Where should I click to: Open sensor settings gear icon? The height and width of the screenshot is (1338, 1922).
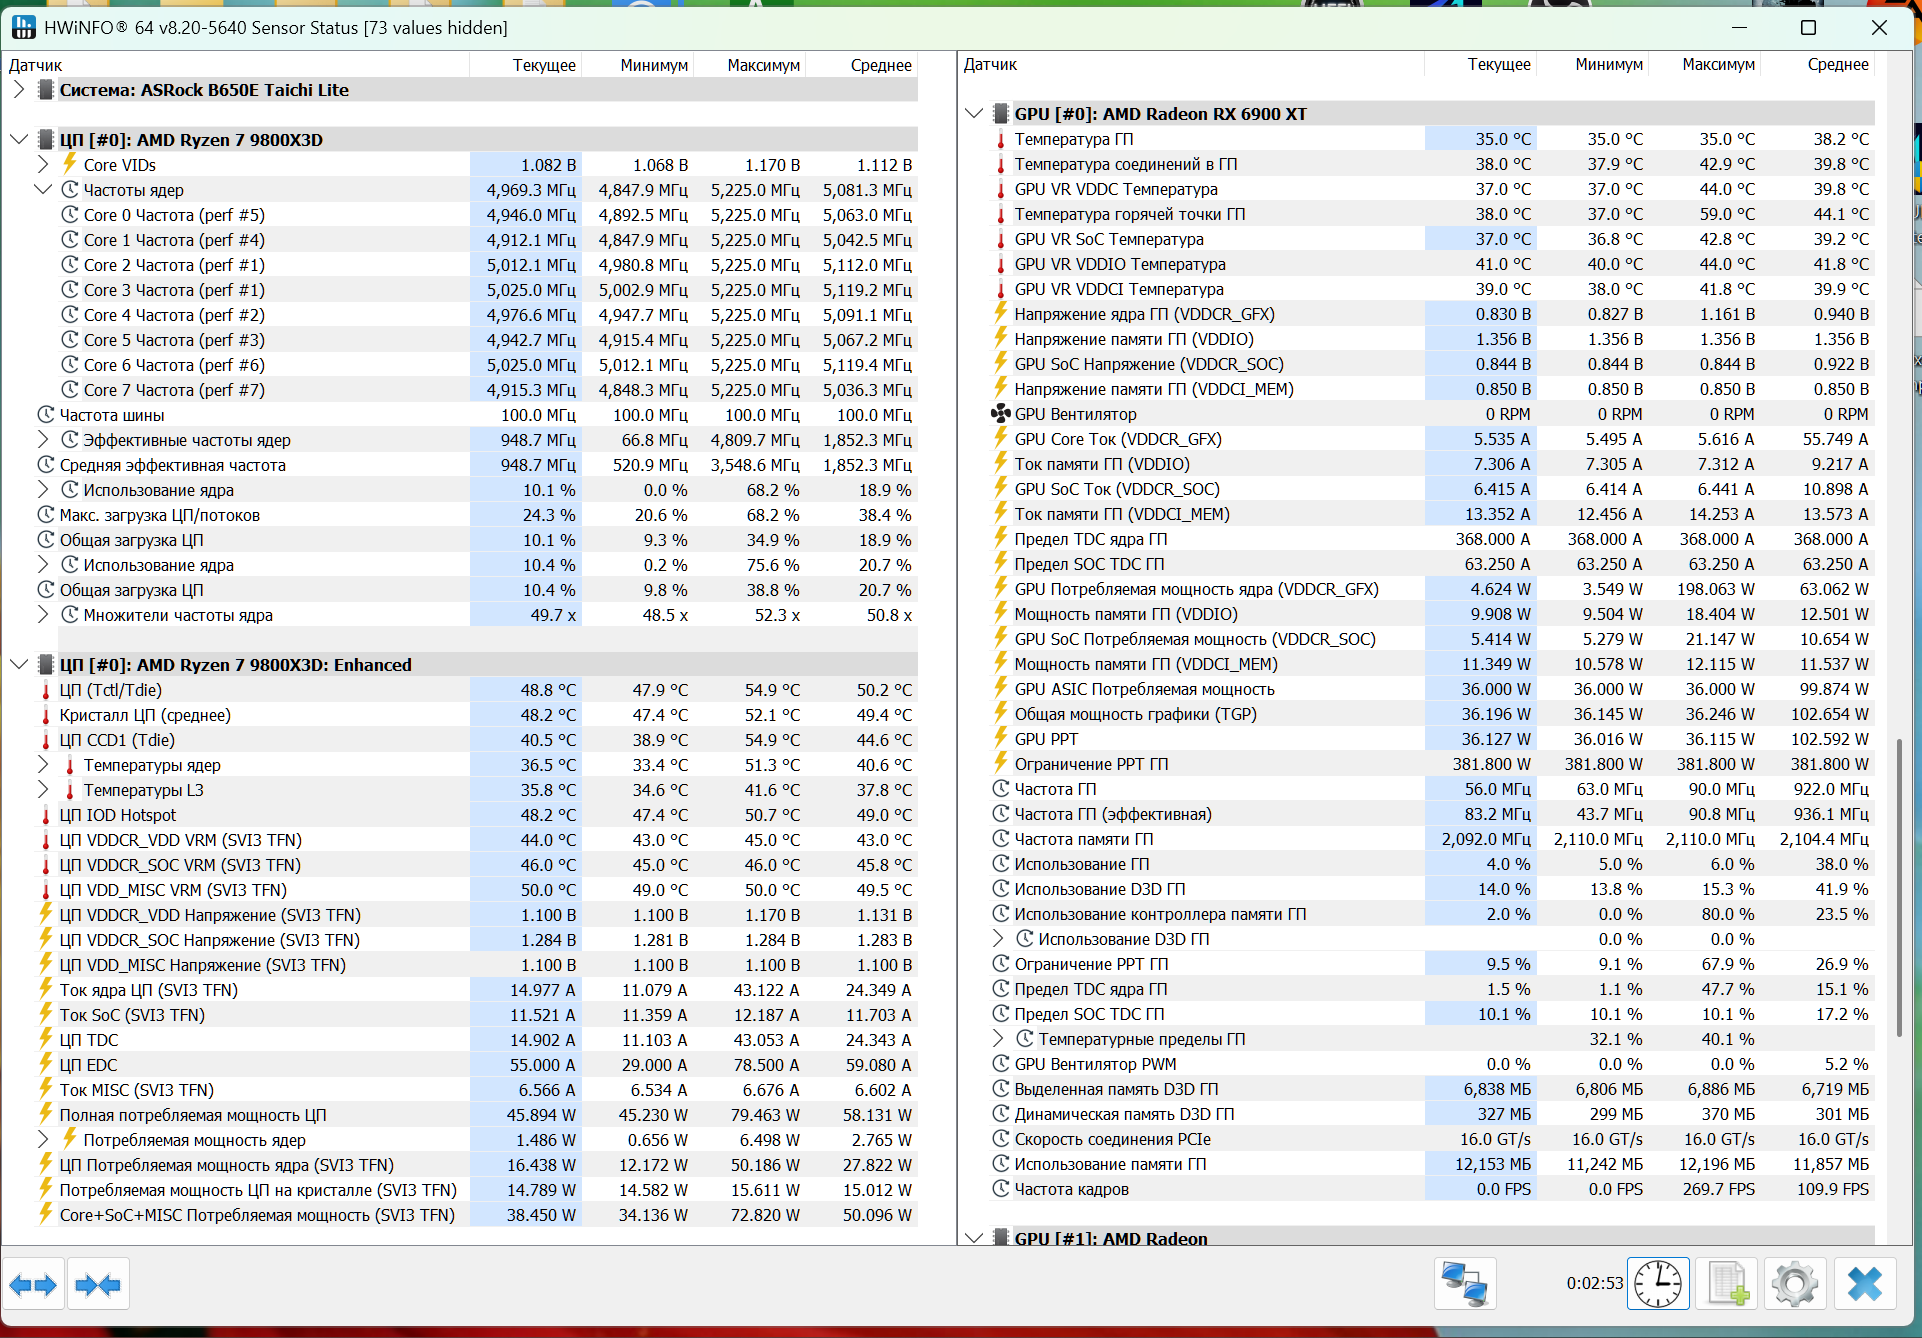tap(1795, 1284)
